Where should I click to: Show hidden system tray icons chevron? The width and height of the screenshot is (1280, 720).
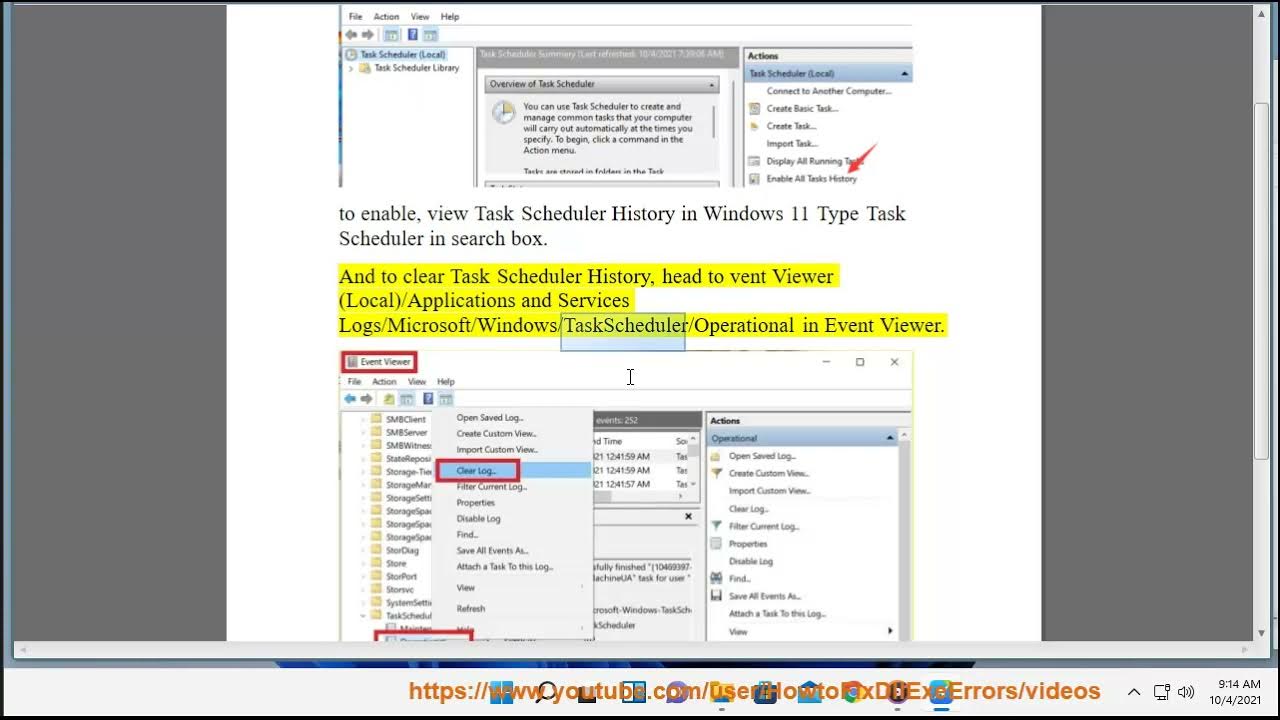coord(1134,692)
